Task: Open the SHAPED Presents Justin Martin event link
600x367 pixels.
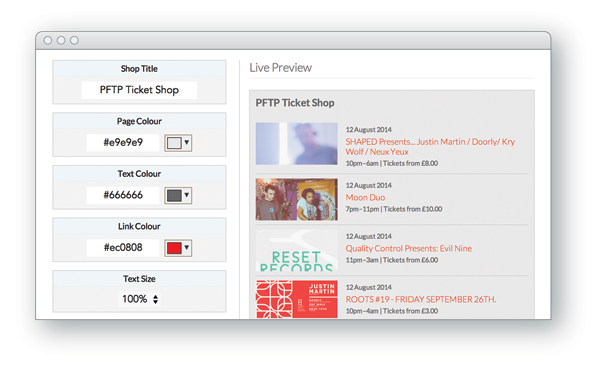Action: point(430,147)
